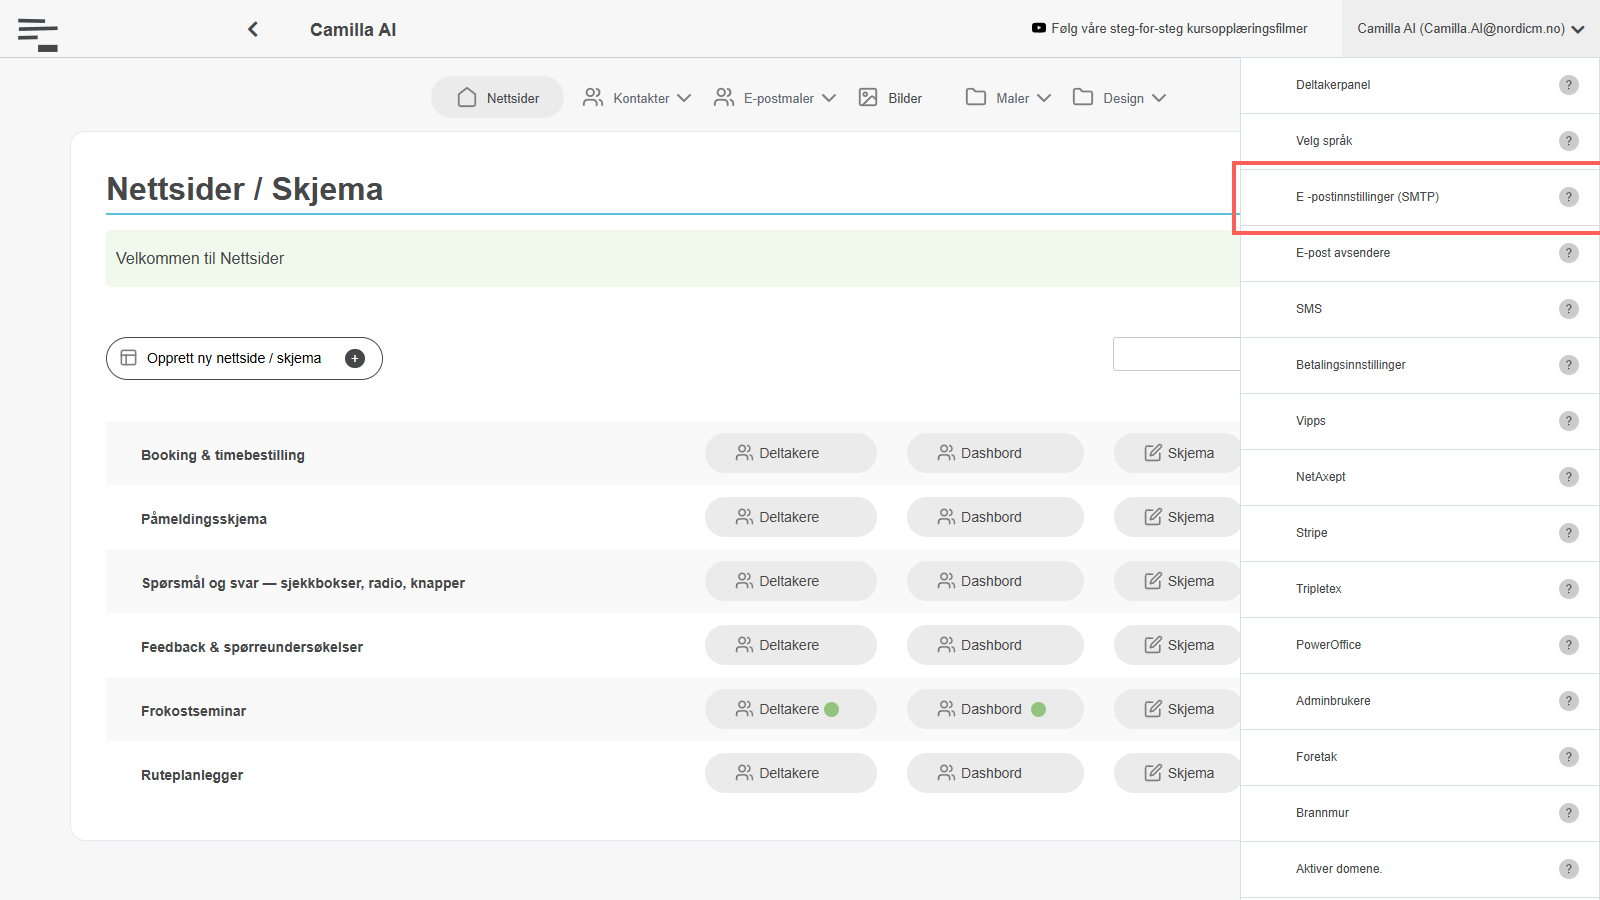Click the Bilder image icon in navigation
Viewport: 1600px width, 900px height.
click(x=868, y=97)
